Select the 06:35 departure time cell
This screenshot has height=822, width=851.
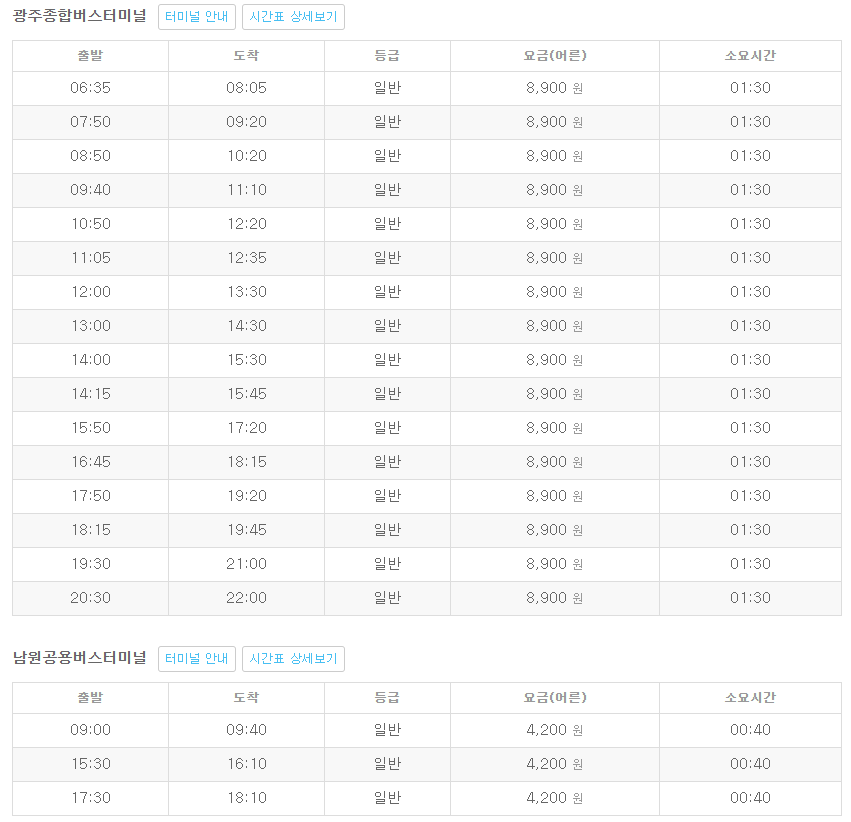(x=91, y=88)
